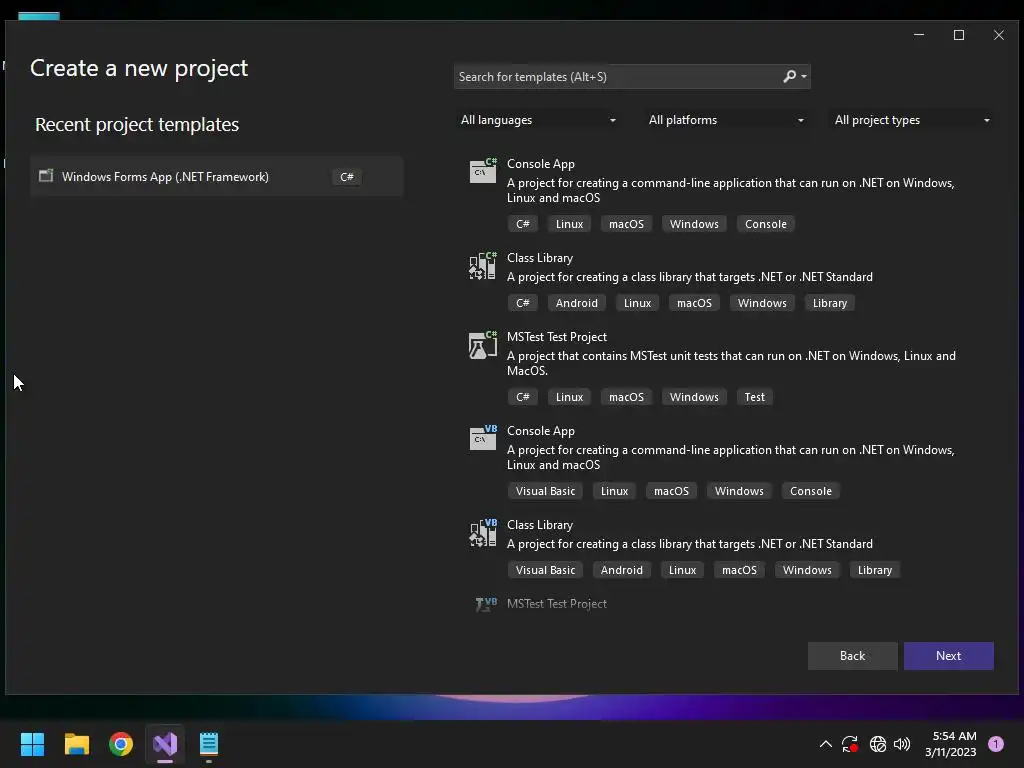Image resolution: width=1024 pixels, height=768 pixels.
Task: Click the VB Console App template icon
Action: click(483, 438)
